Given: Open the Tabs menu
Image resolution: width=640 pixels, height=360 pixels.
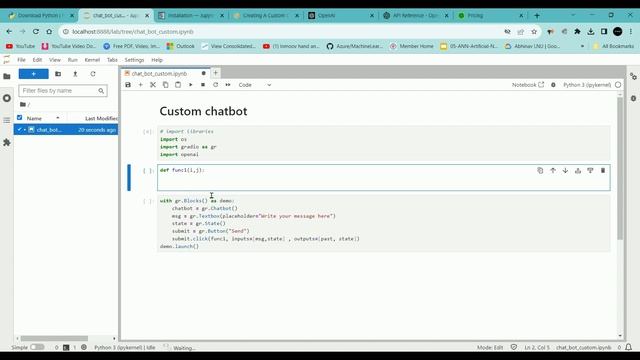Looking at the screenshot, I should (112, 60).
